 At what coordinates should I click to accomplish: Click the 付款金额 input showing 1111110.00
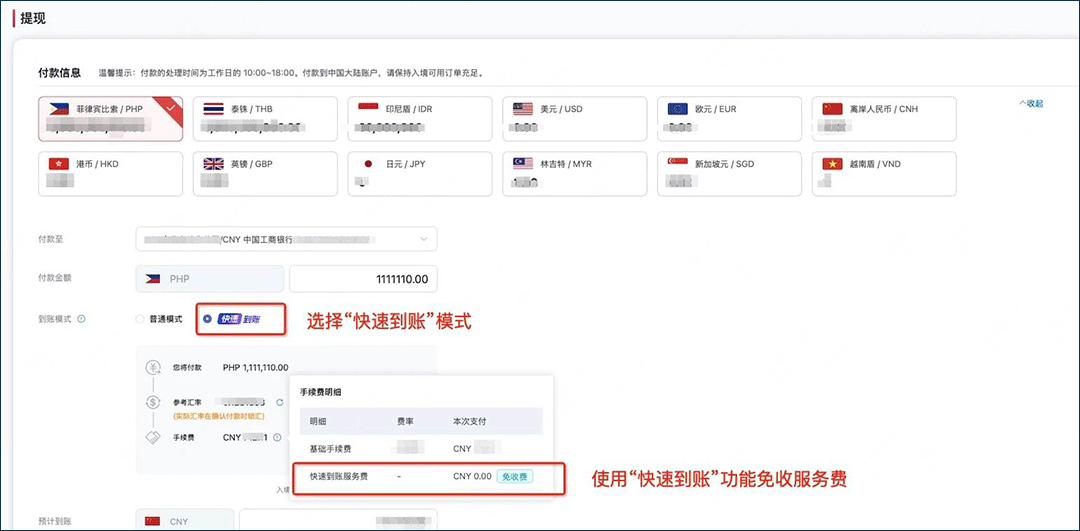(363, 279)
